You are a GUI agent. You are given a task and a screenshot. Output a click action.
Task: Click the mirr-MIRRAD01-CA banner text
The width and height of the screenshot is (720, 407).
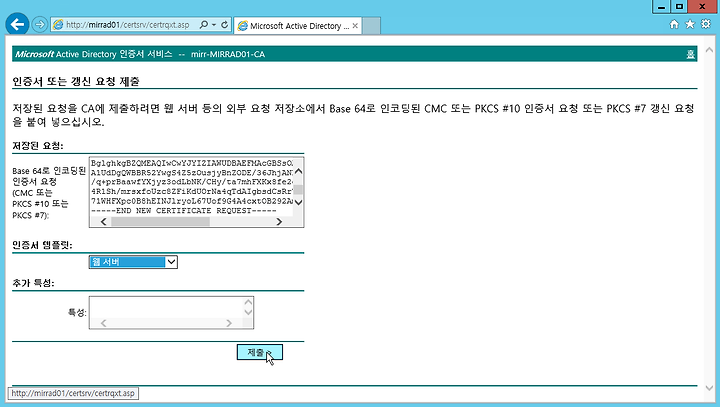228,54
